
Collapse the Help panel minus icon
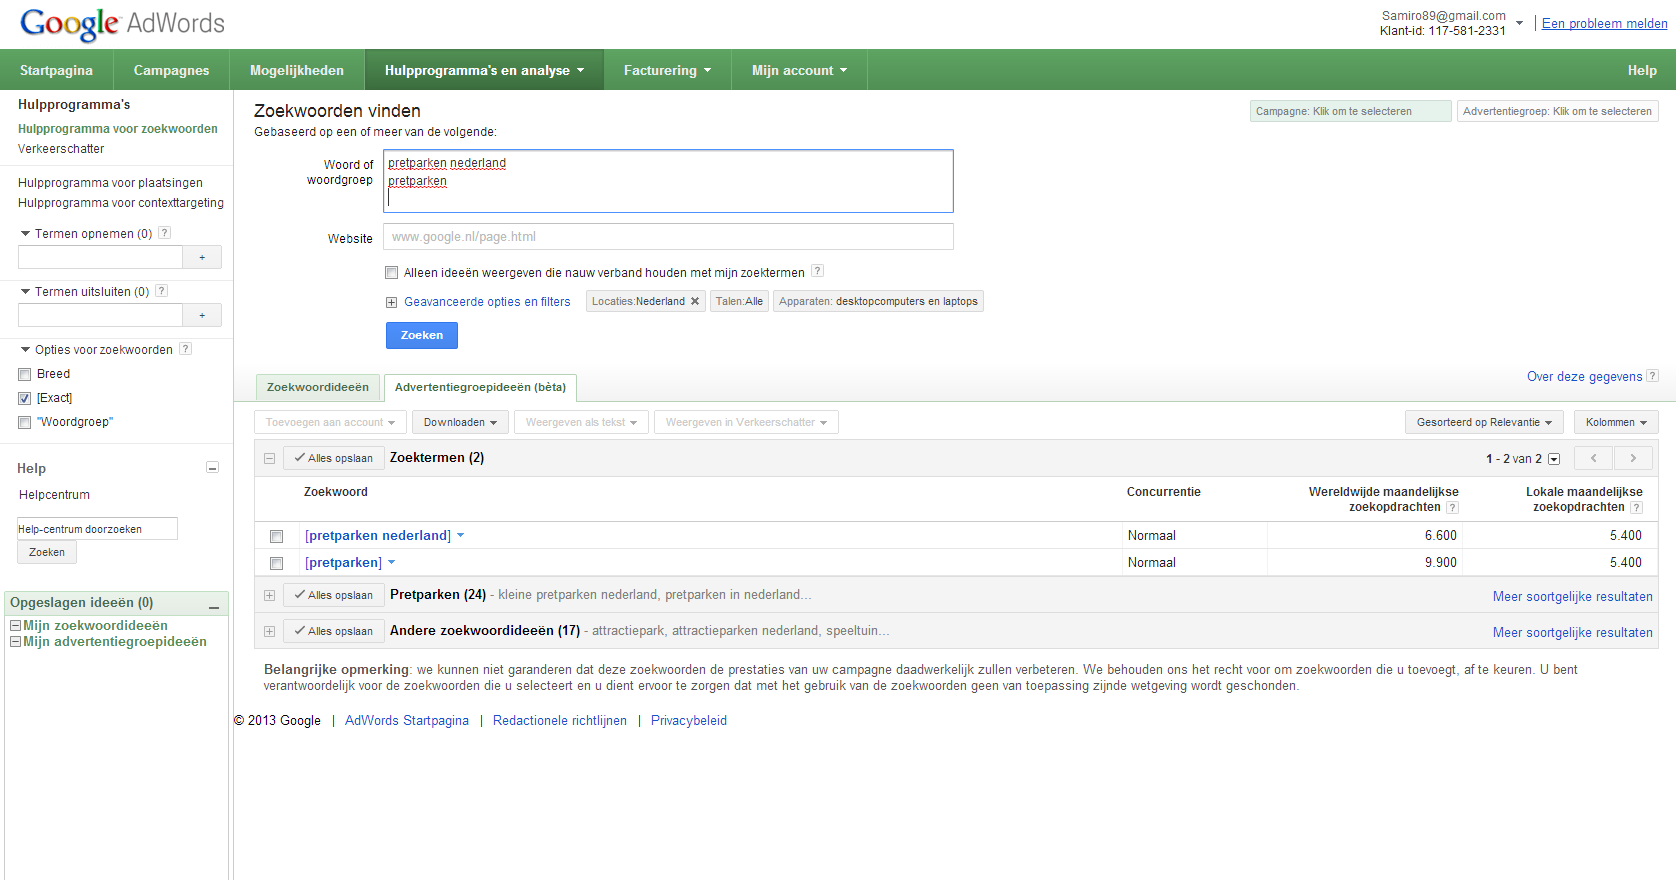(x=212, y=468)
